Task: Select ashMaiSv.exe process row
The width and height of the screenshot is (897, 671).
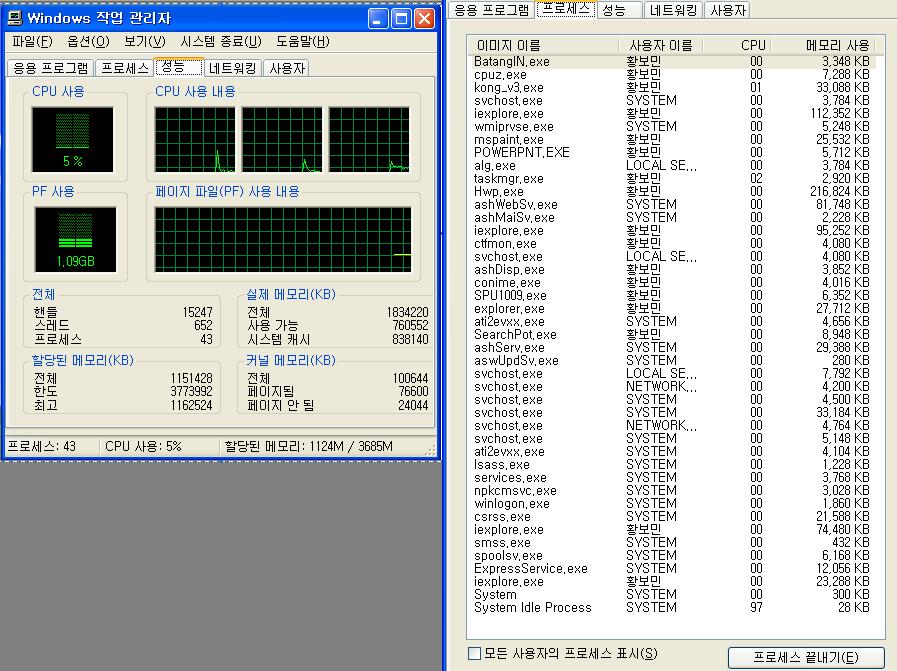Action: tap(673, 217)
